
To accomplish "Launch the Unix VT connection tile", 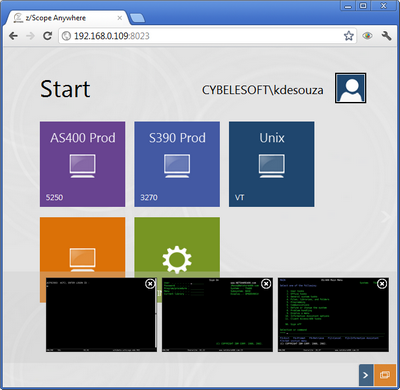I will point(271,164).
